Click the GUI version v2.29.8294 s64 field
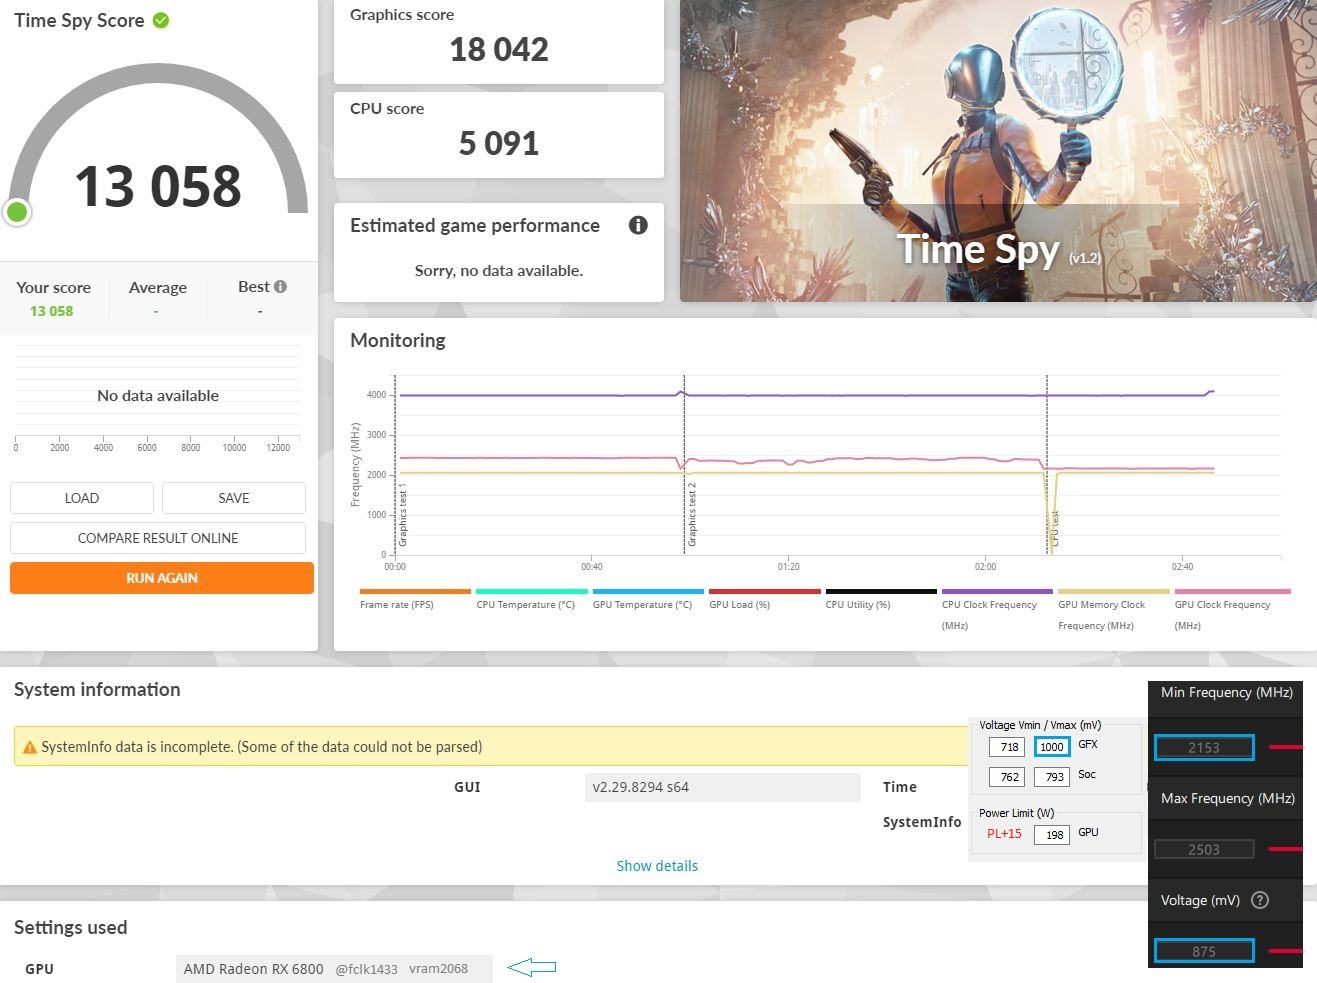 tap(722, 787)
